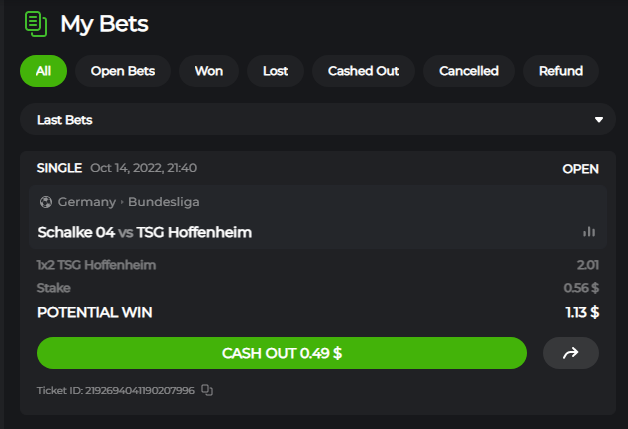The image size is (628, 429).
Task: Click the OPEN status label
Action: point(580,169)
